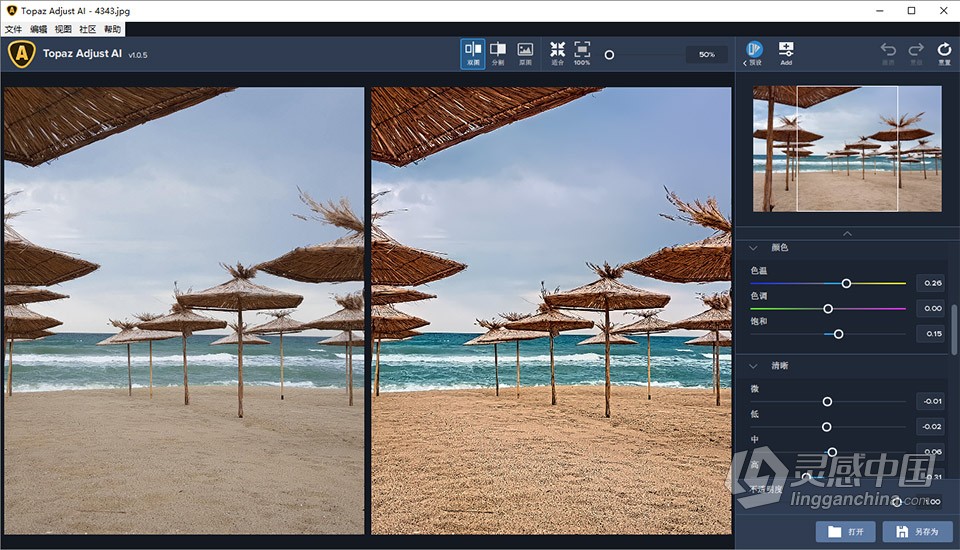Collapse the 清晰 section
This screenshot has height=550, width=960.
point(753,366)
